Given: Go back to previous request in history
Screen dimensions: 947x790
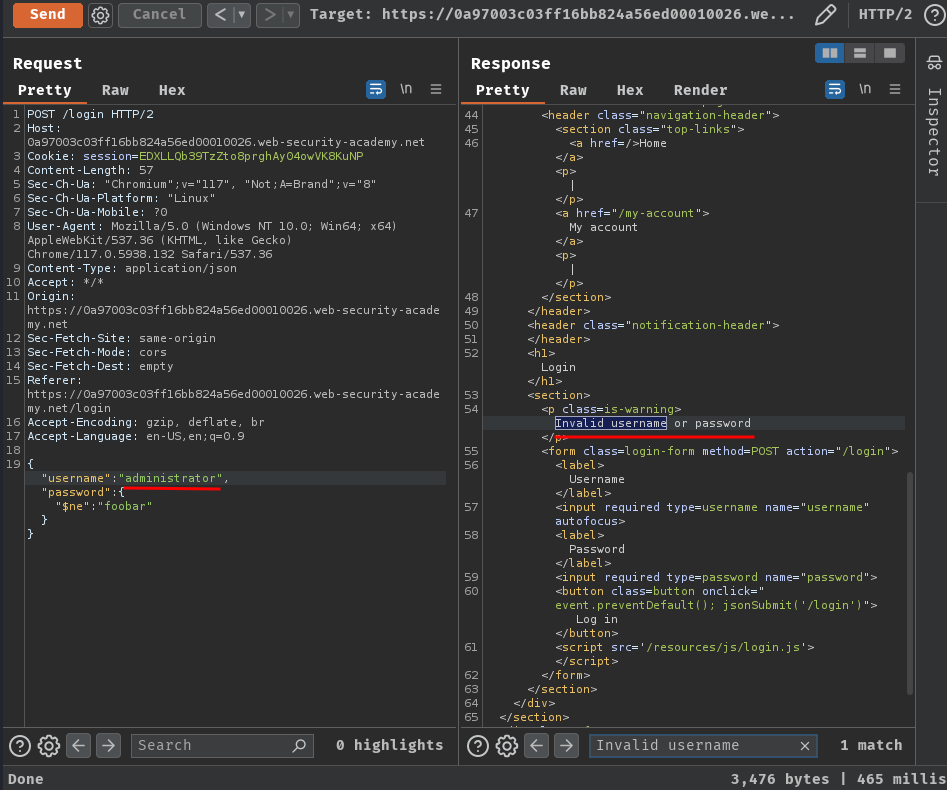Looking at the screenshot, I should coord(220,14).
